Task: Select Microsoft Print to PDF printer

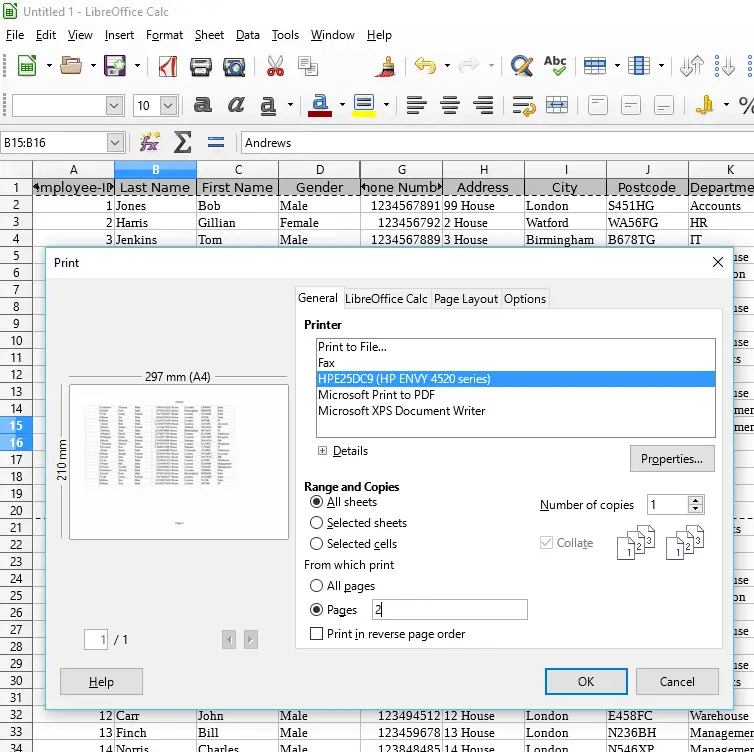Action: click(515, 395)
